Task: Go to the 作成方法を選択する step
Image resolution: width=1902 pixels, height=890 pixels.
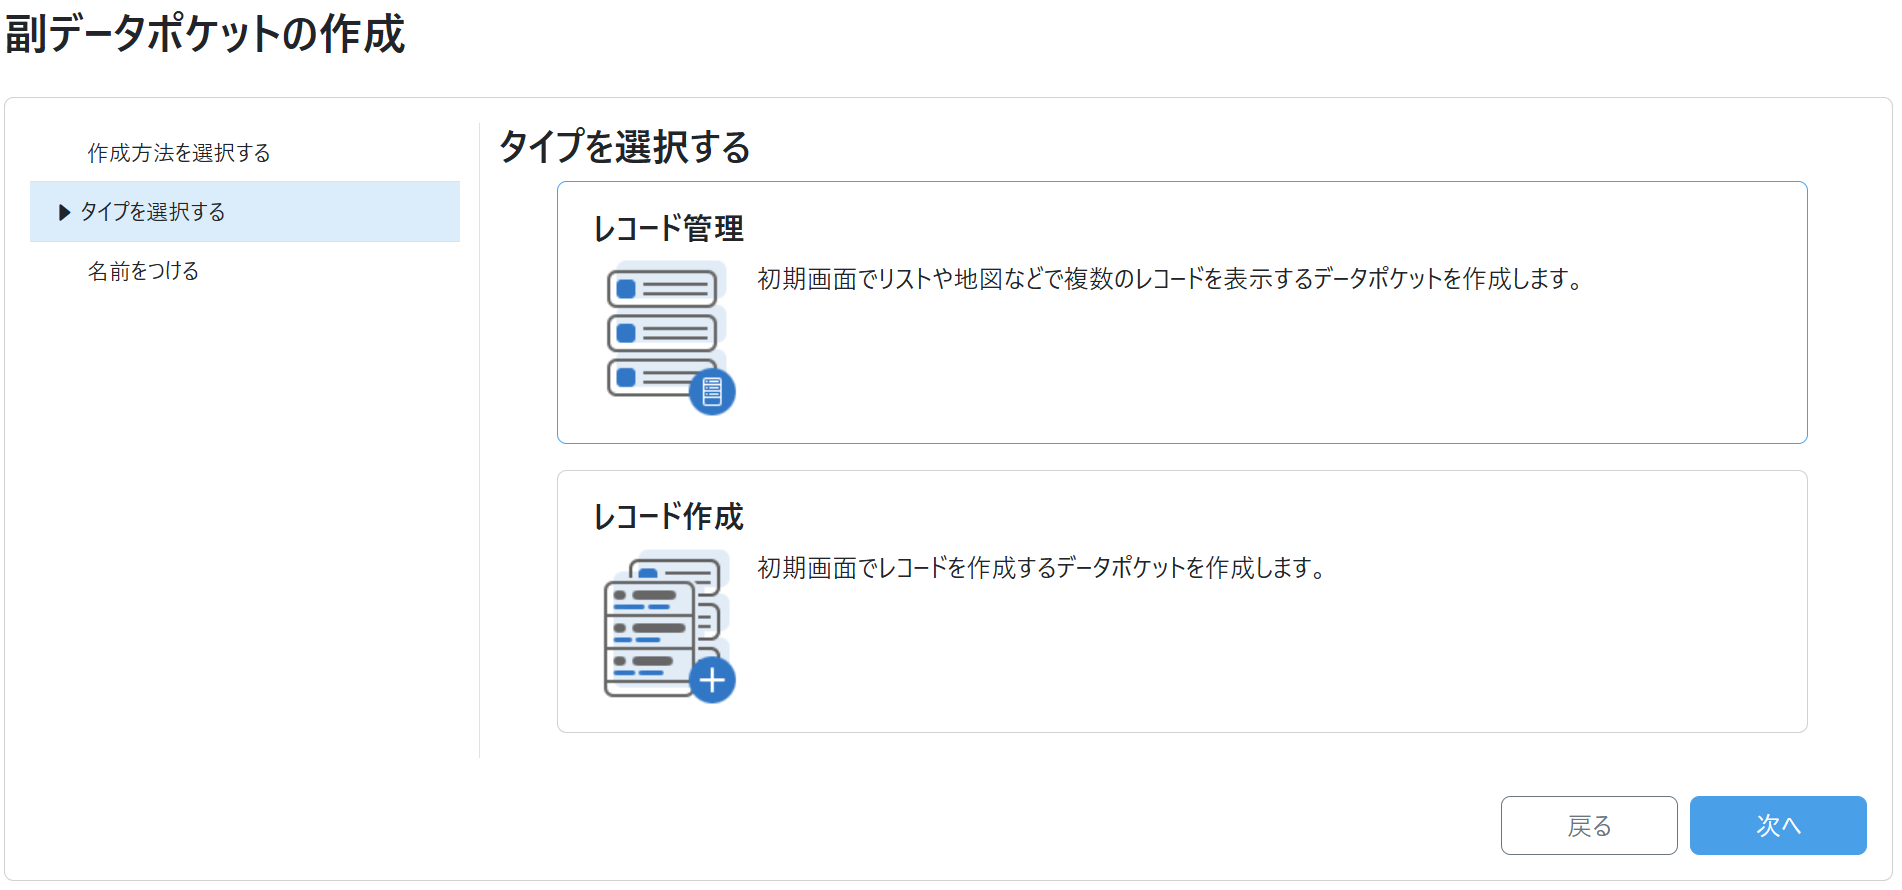Action: 179,153
